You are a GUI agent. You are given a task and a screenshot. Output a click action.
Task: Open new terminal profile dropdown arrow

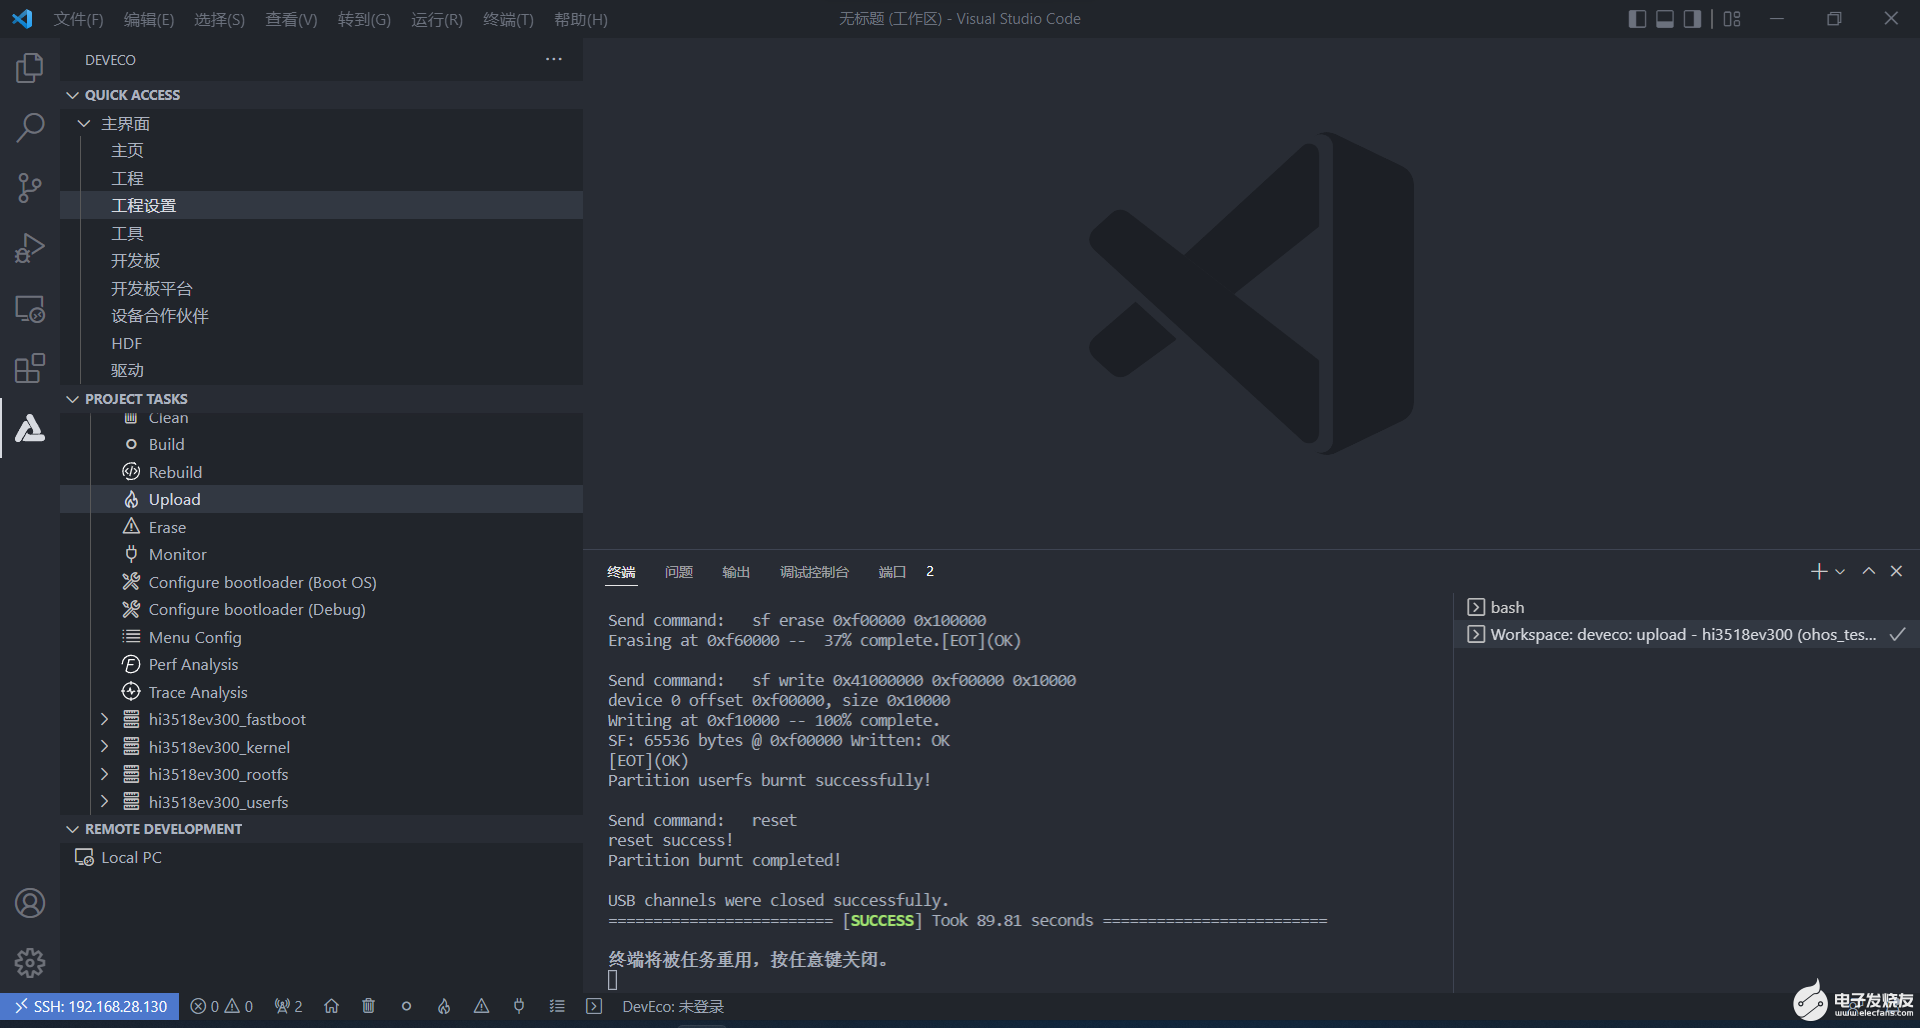[x=1840, y=572]
